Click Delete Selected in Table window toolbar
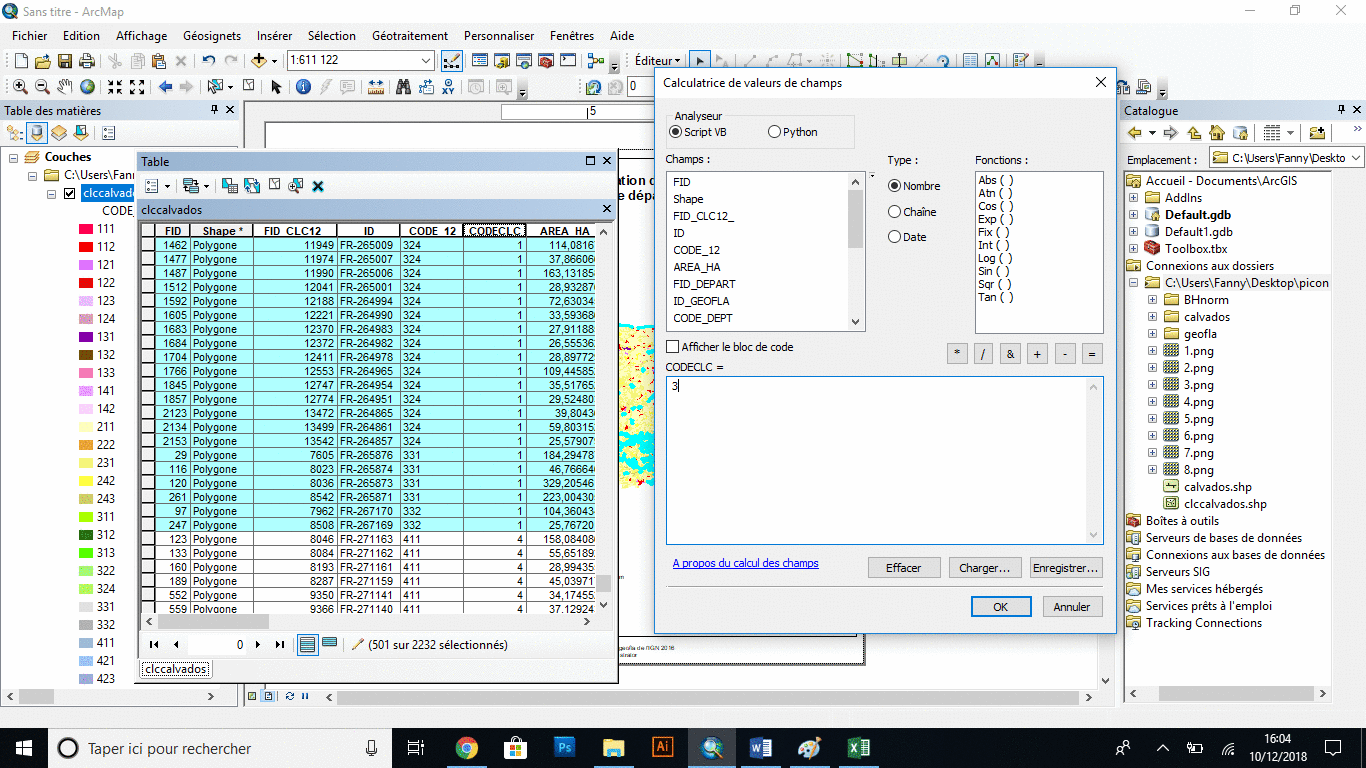1366x768 pixels. 318,186
